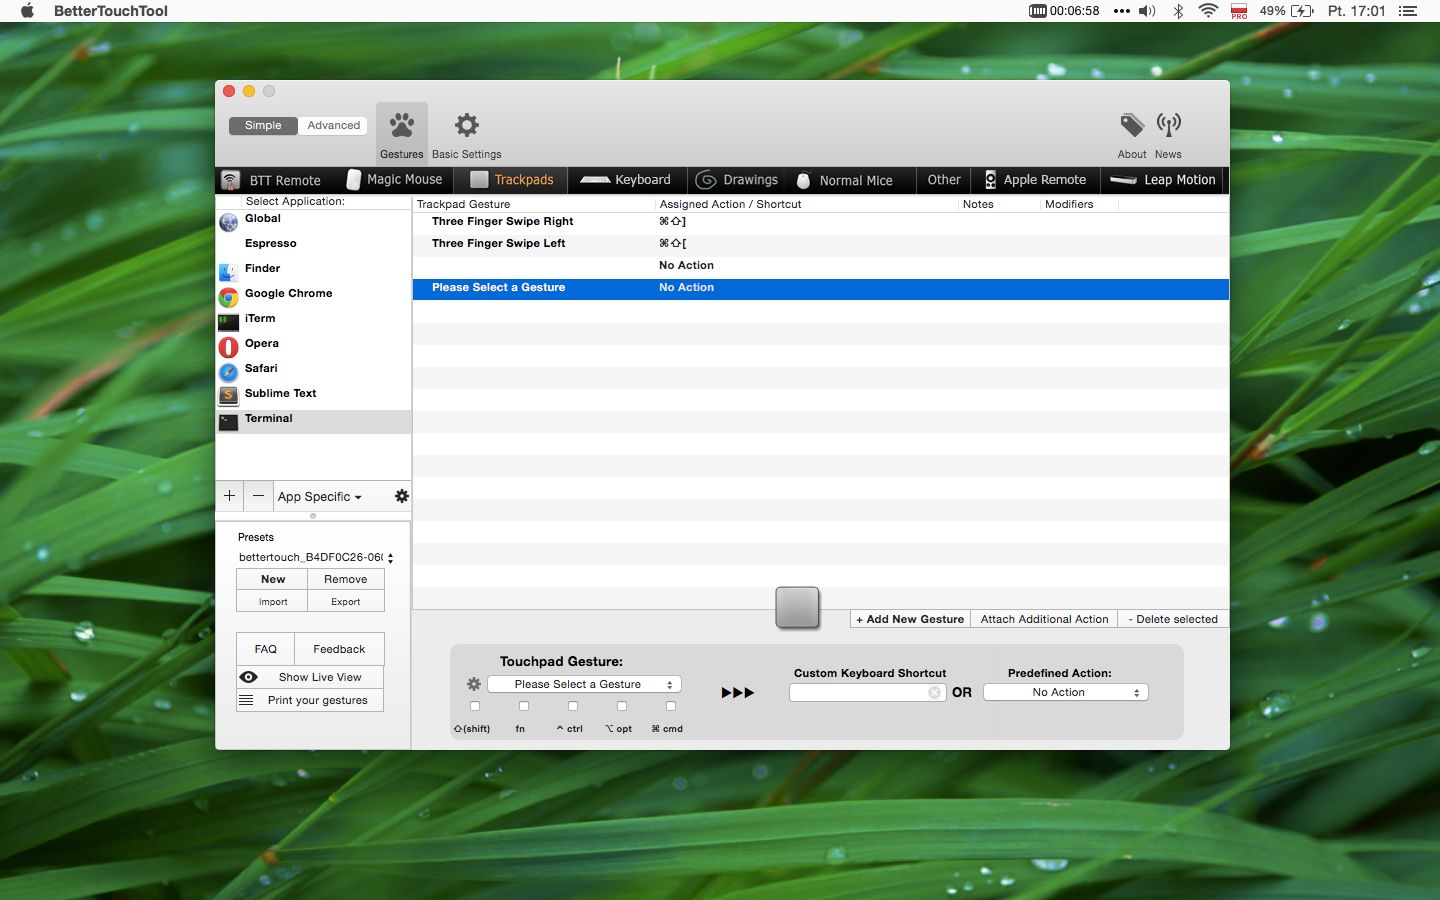Open app list gear settings icon
This screenshot has height=900, width=1440.
coord(401,496)
